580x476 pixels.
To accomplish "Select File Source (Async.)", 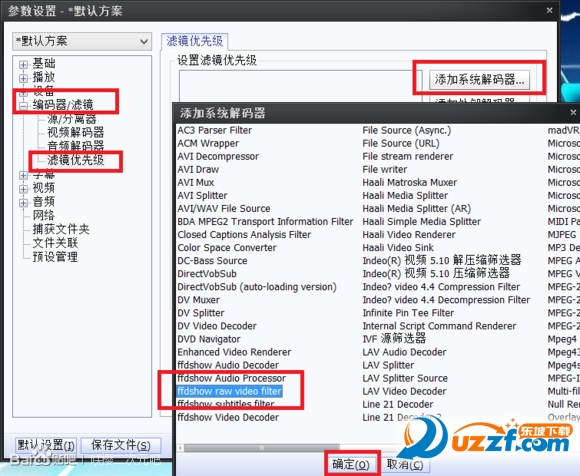I will pos(407,130).
